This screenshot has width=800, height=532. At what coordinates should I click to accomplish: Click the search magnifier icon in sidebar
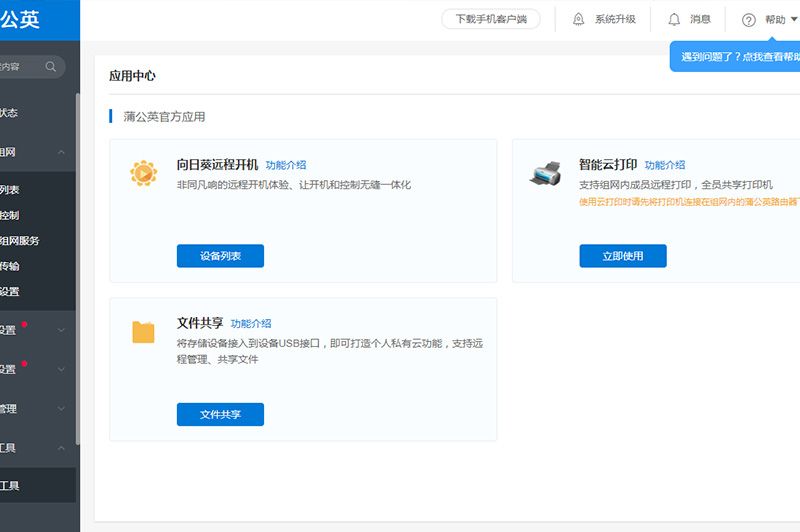51,67
